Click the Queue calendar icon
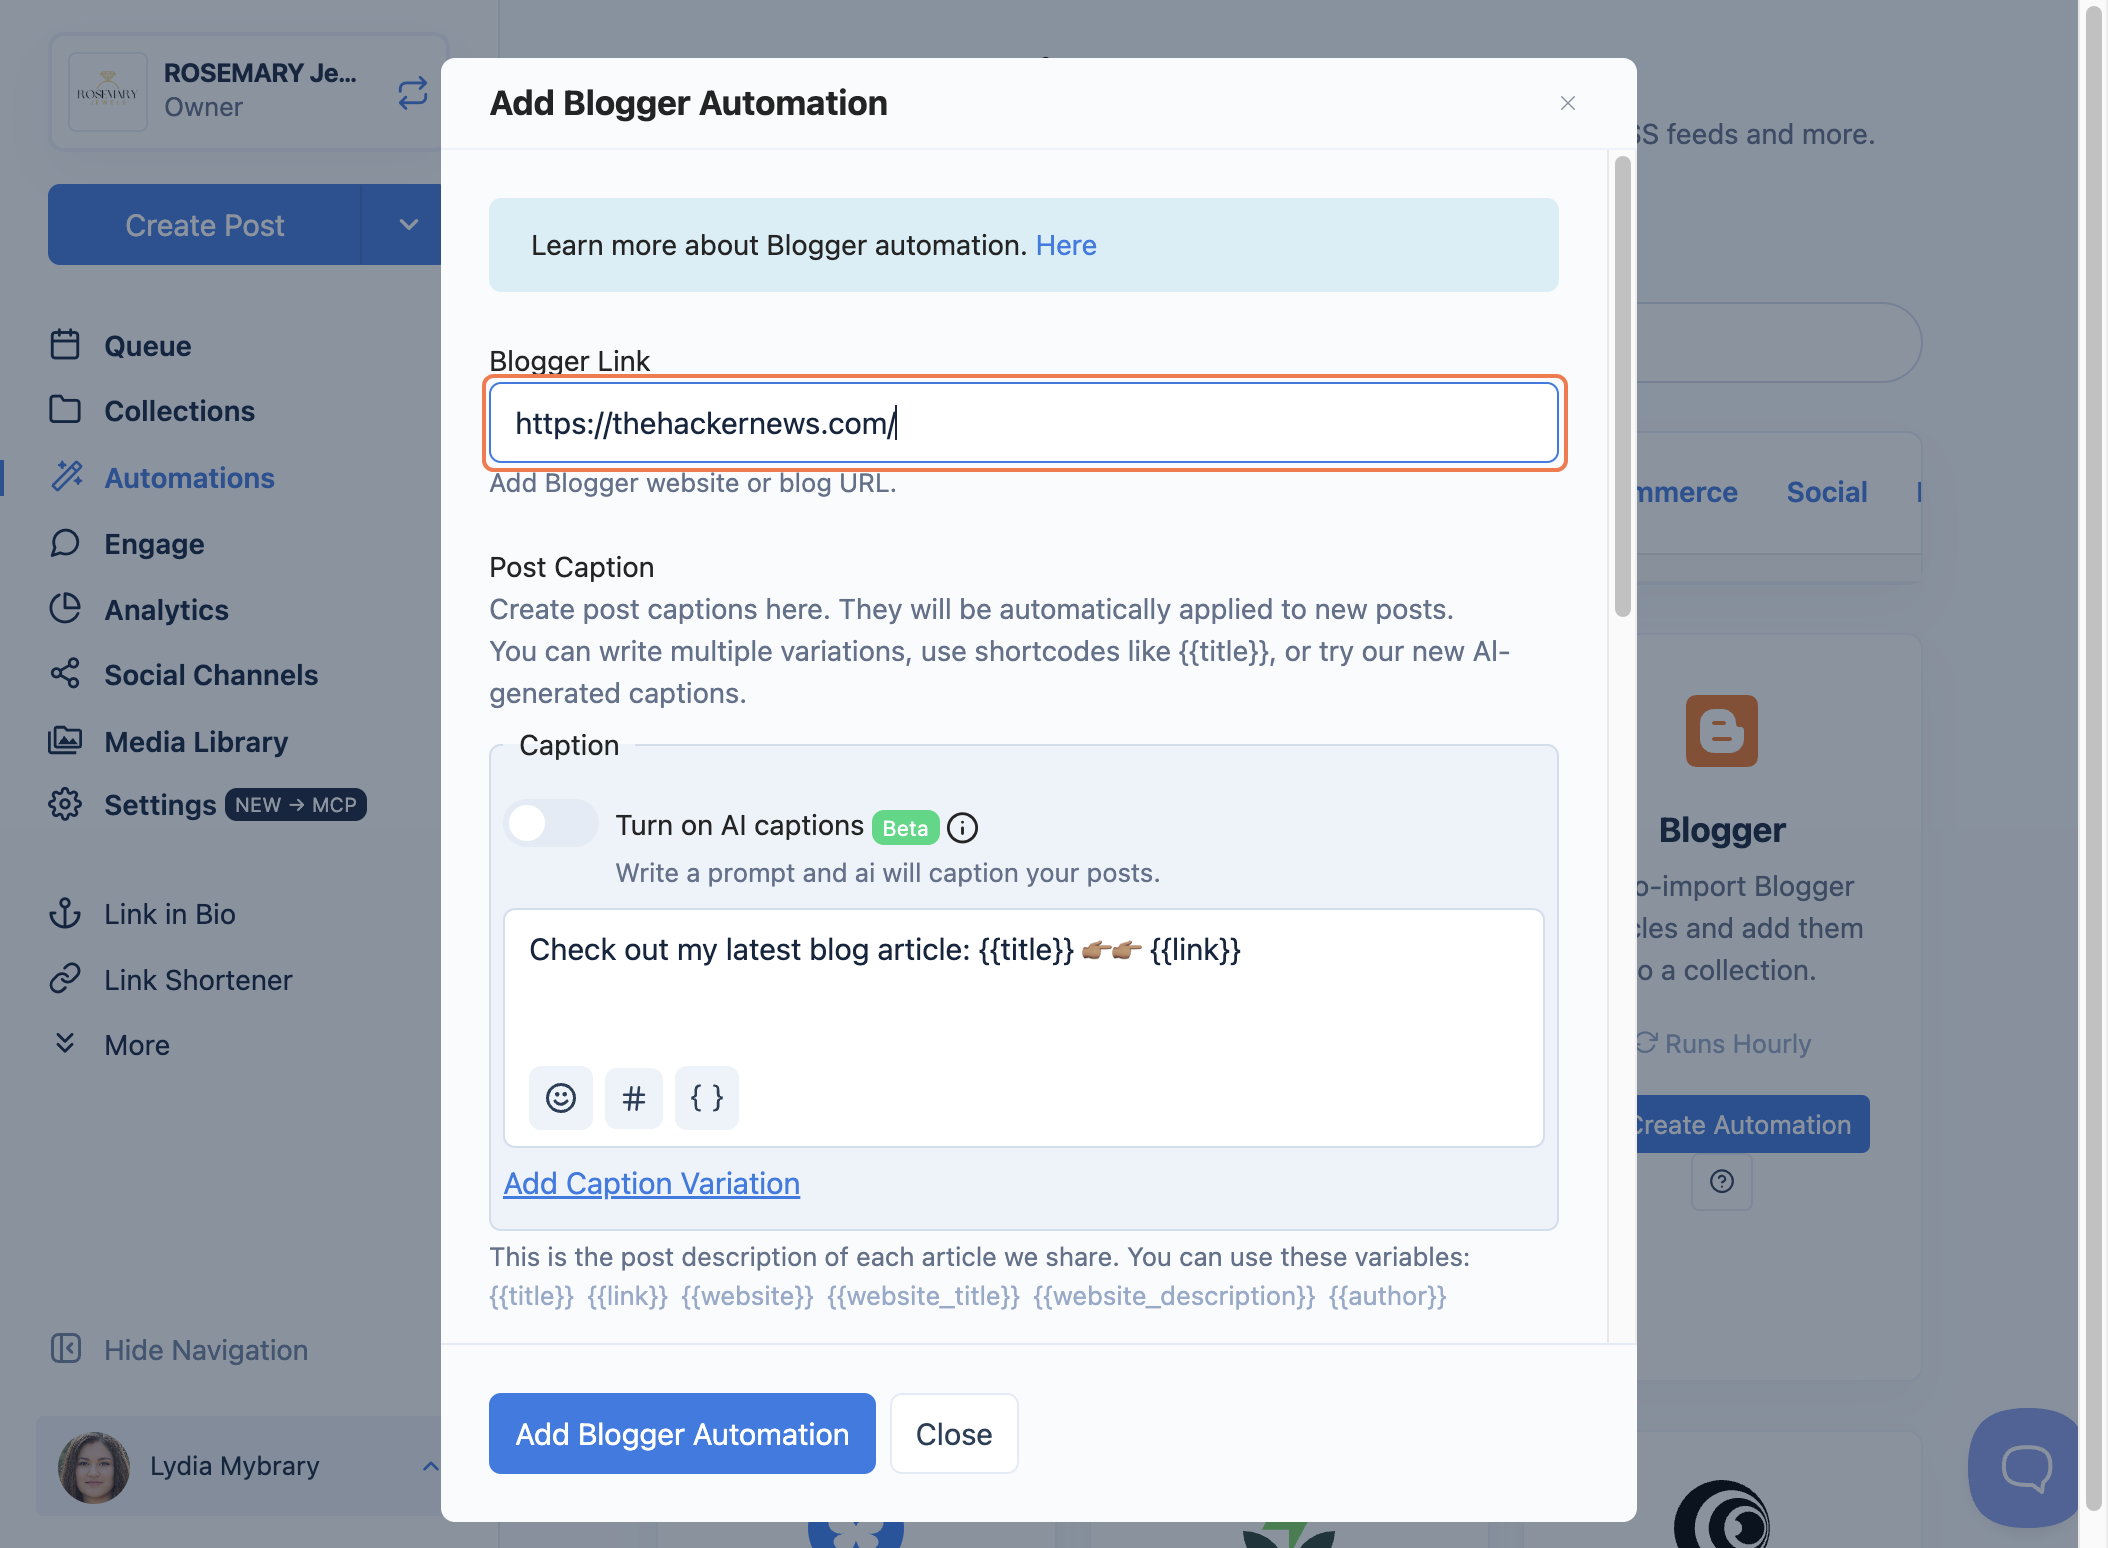Screen dimensions: 2108x1548 [65, 345]
